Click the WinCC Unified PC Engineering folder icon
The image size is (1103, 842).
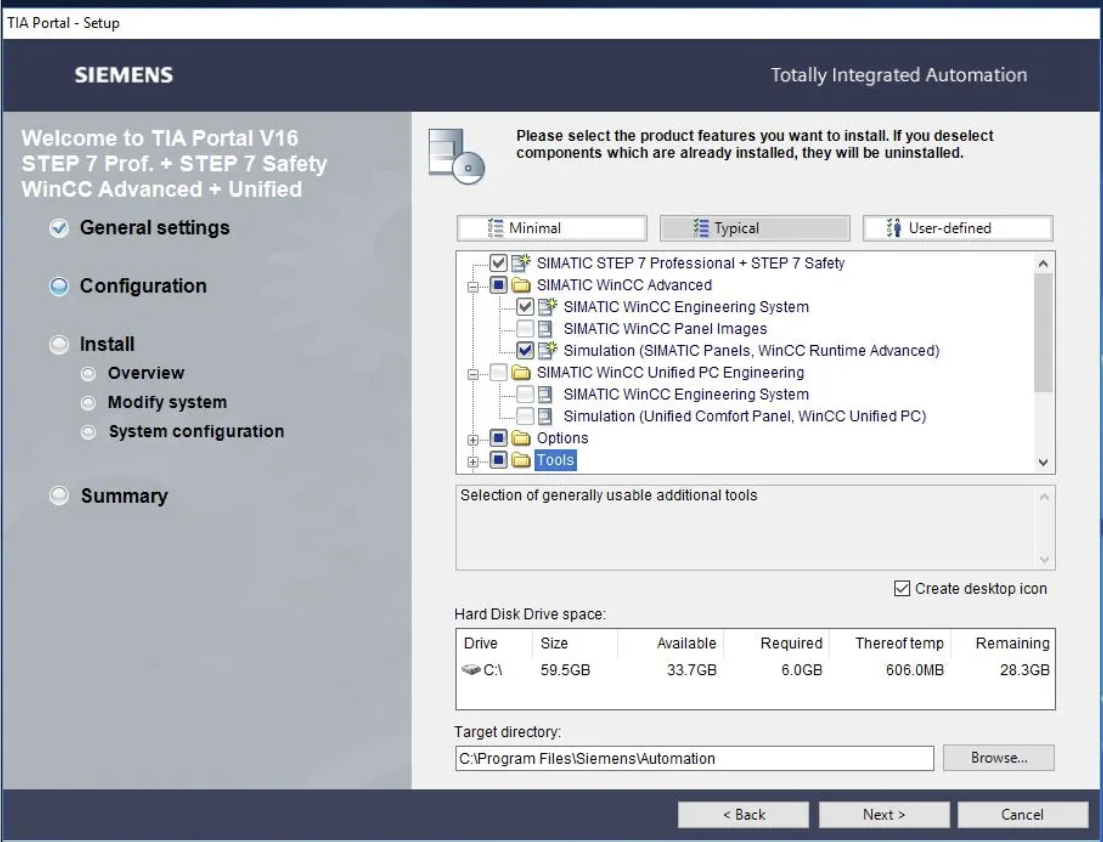click(521, 373)
